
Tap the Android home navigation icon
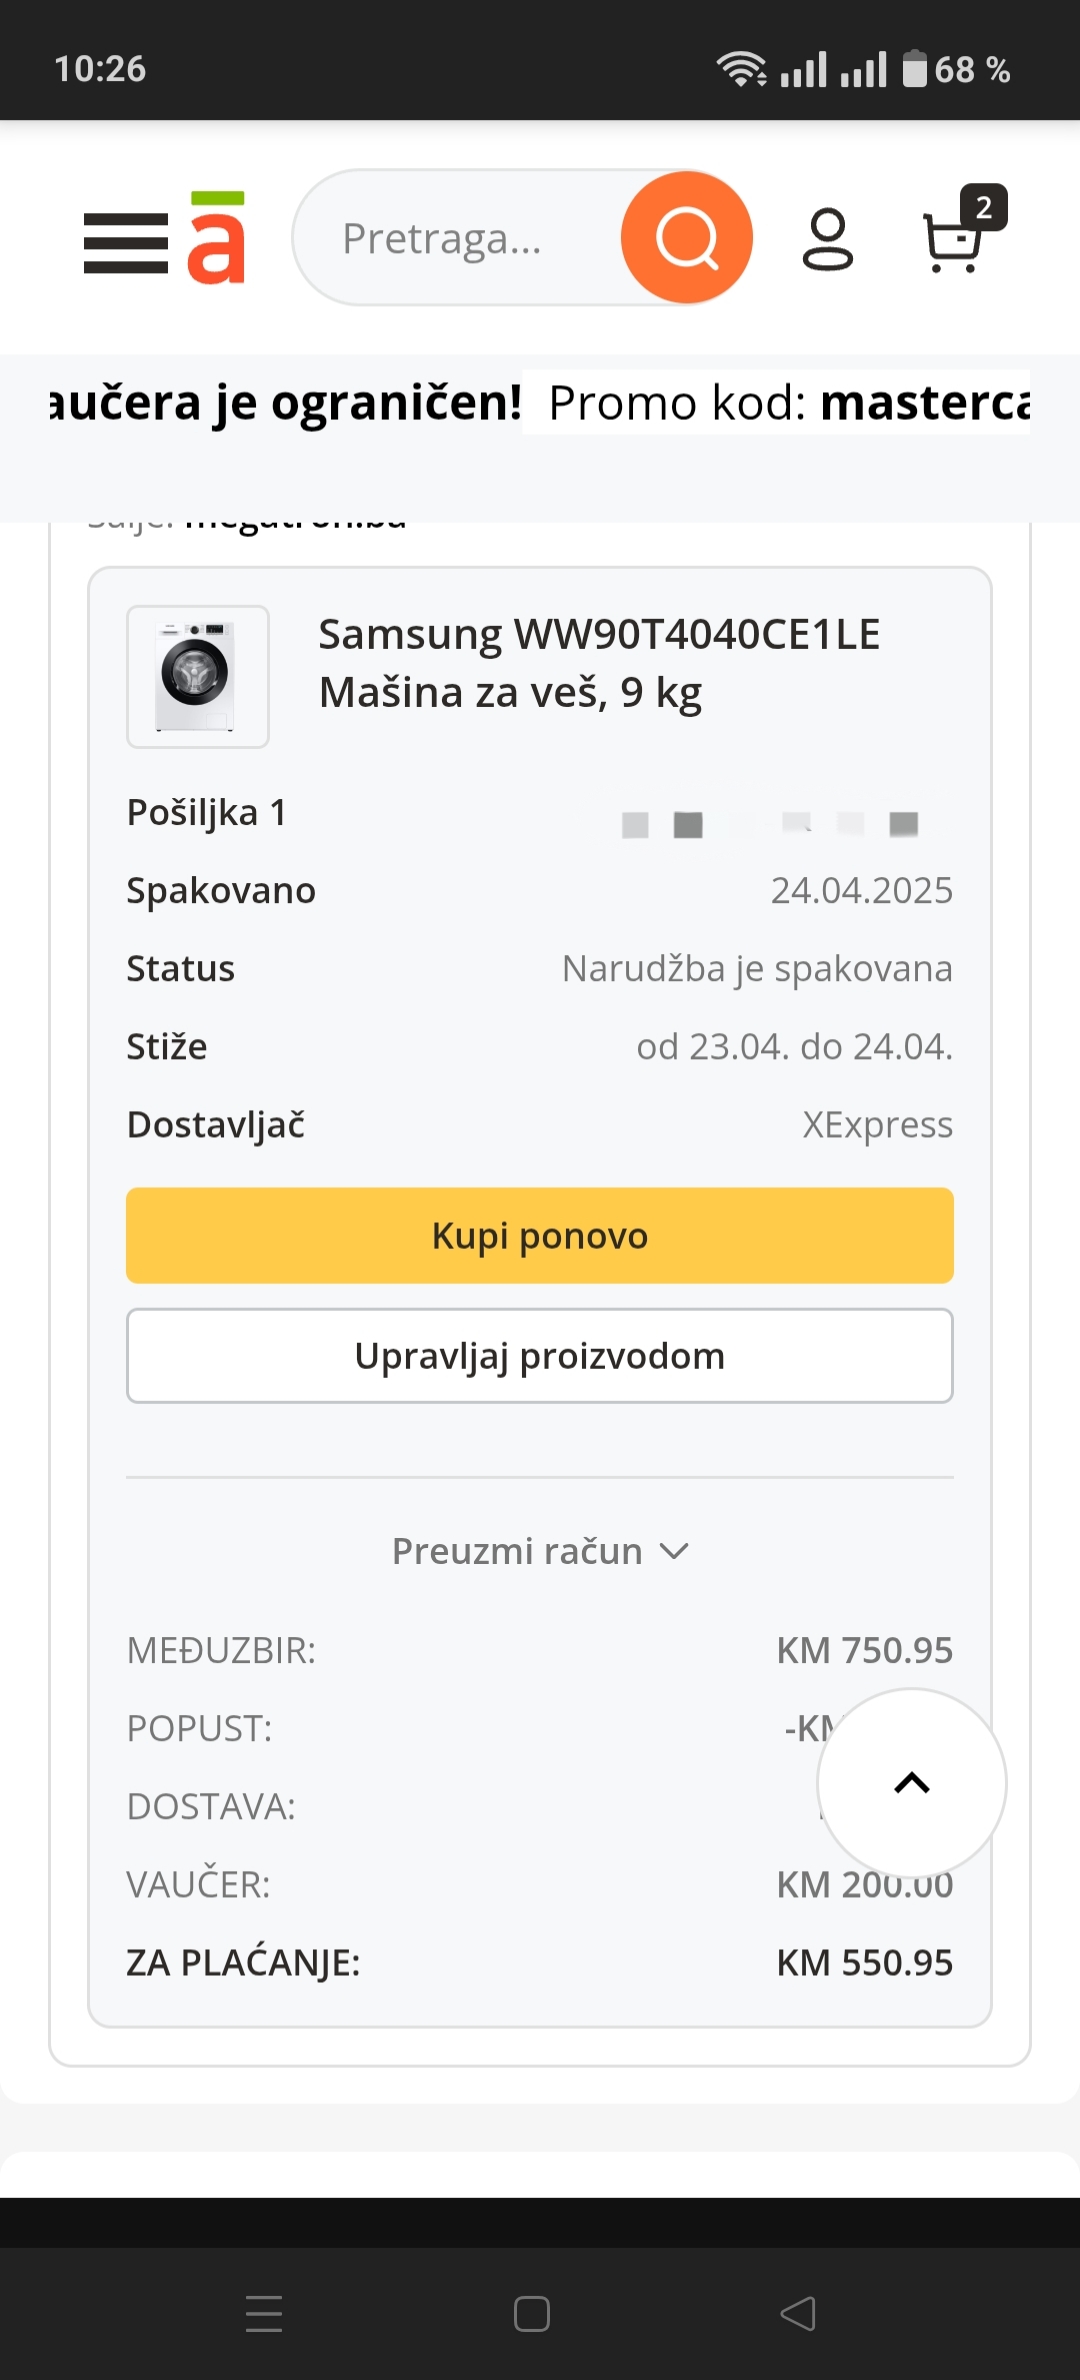click(532, 2313)
